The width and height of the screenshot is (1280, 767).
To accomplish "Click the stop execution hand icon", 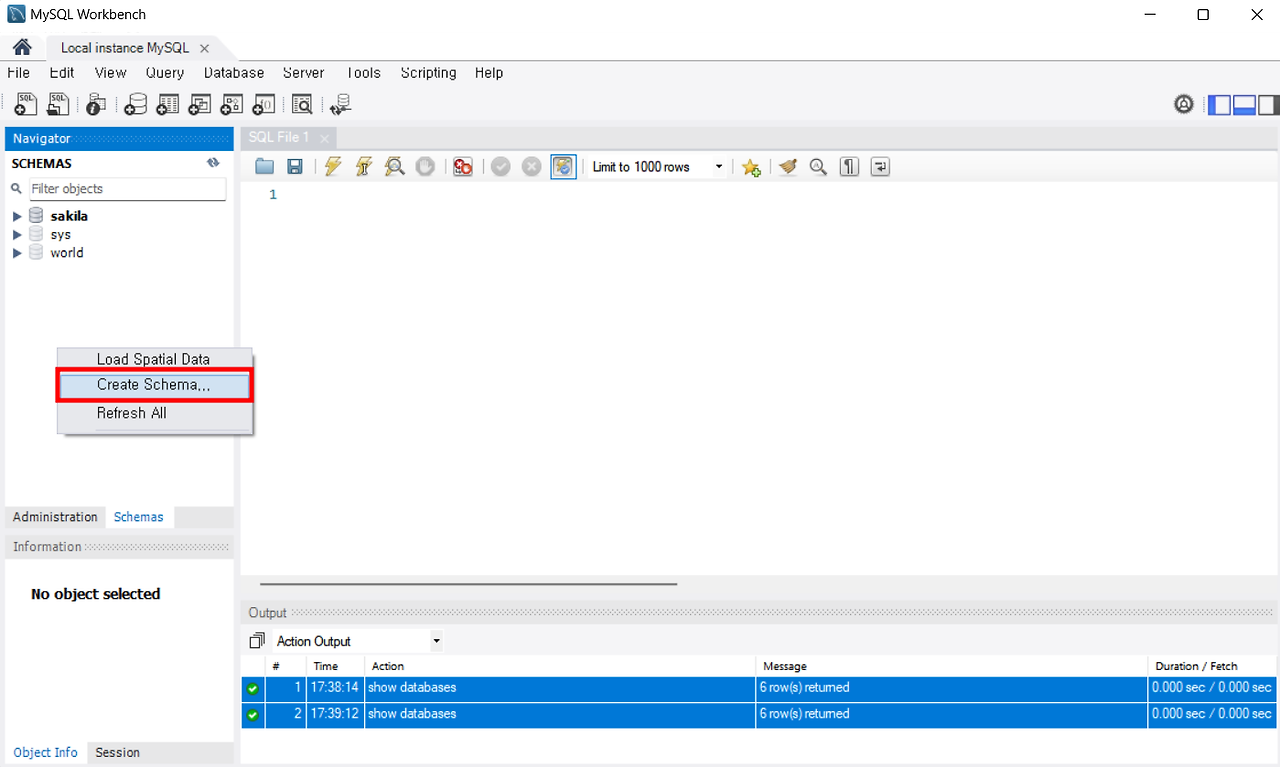I will click(426, 167).
